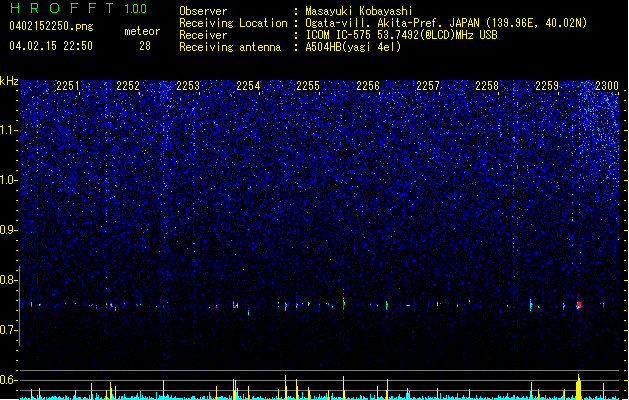Click the 2252 time marker
629x400 pixels.
click(128, 86)
